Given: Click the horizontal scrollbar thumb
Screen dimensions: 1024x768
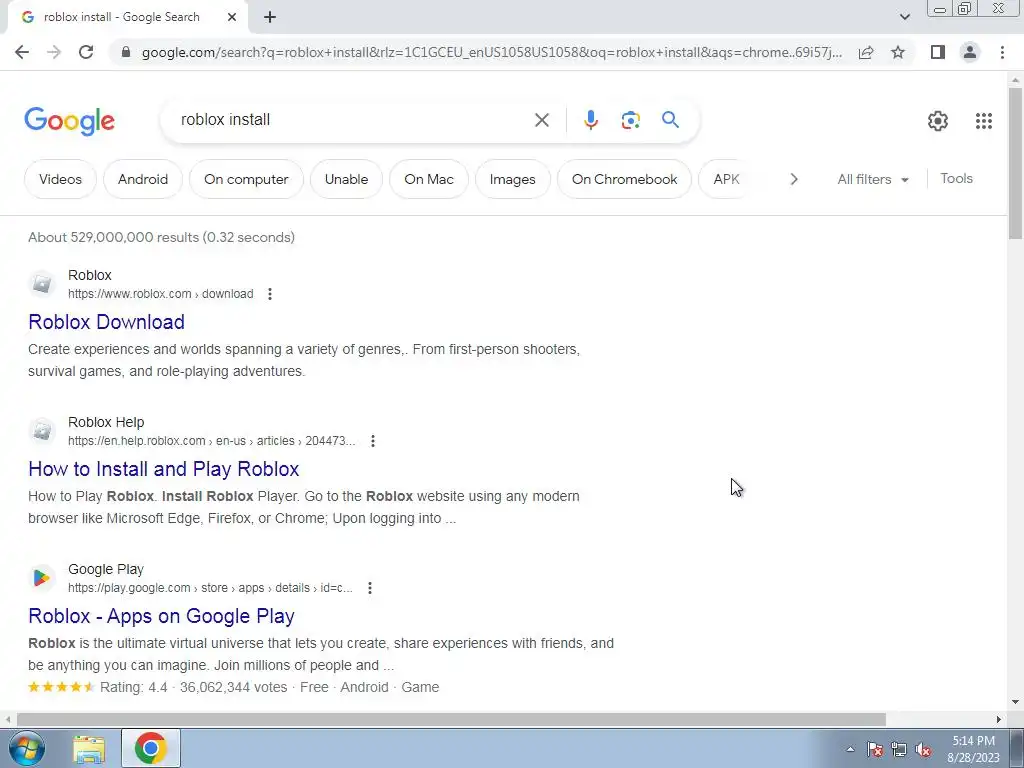Looking at the screenshot, I should coord(451,719).
